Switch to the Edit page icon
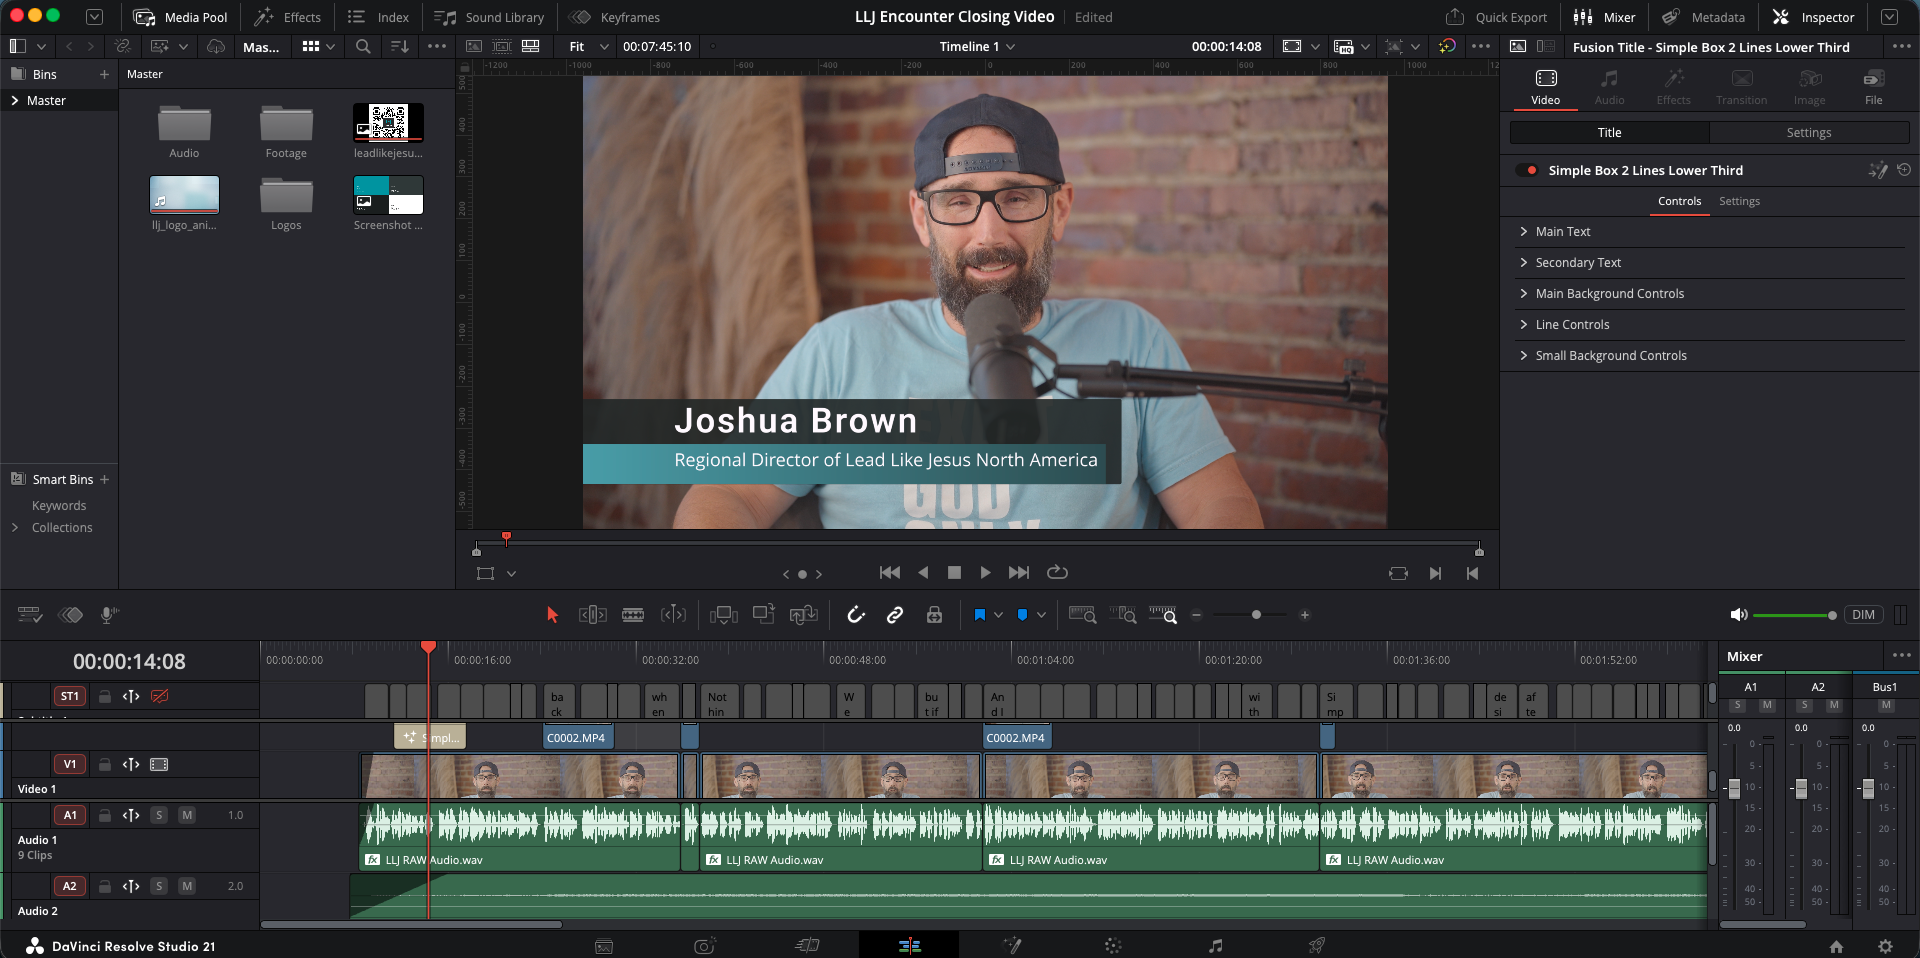Viewport: 1920px width, 958px height. [x=909, y=946]
